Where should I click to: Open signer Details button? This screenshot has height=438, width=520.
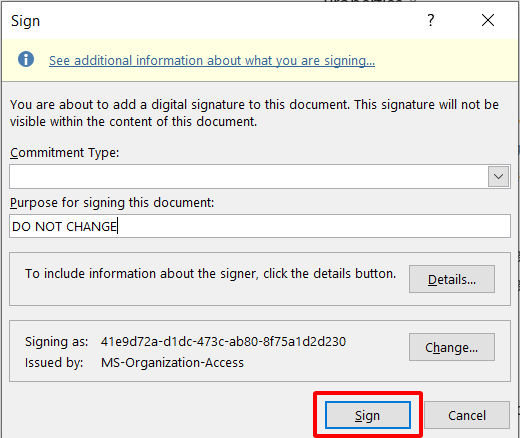(x=452, y=279)
